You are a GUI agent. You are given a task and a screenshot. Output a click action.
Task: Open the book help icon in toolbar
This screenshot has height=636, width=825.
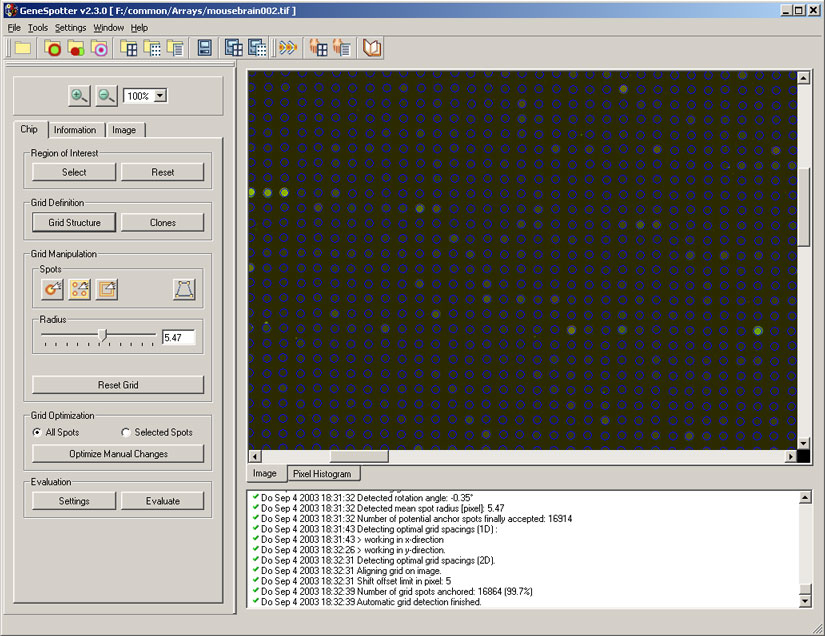pyautogui.click(x=372, y=48)
